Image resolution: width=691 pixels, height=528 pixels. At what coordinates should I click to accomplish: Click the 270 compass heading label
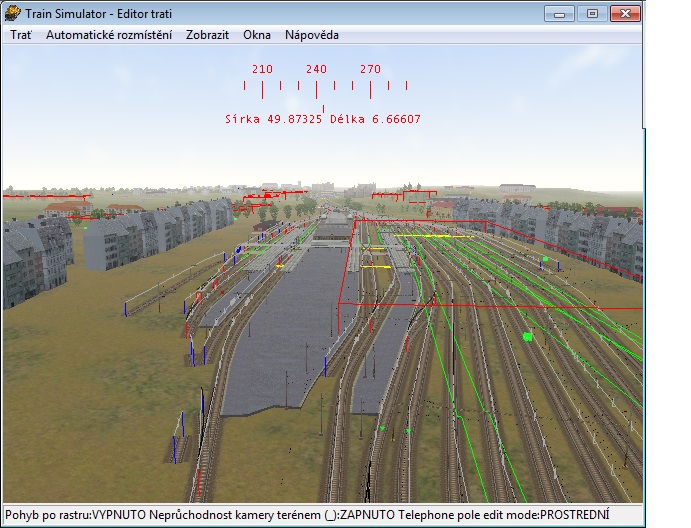coord(370,70)
